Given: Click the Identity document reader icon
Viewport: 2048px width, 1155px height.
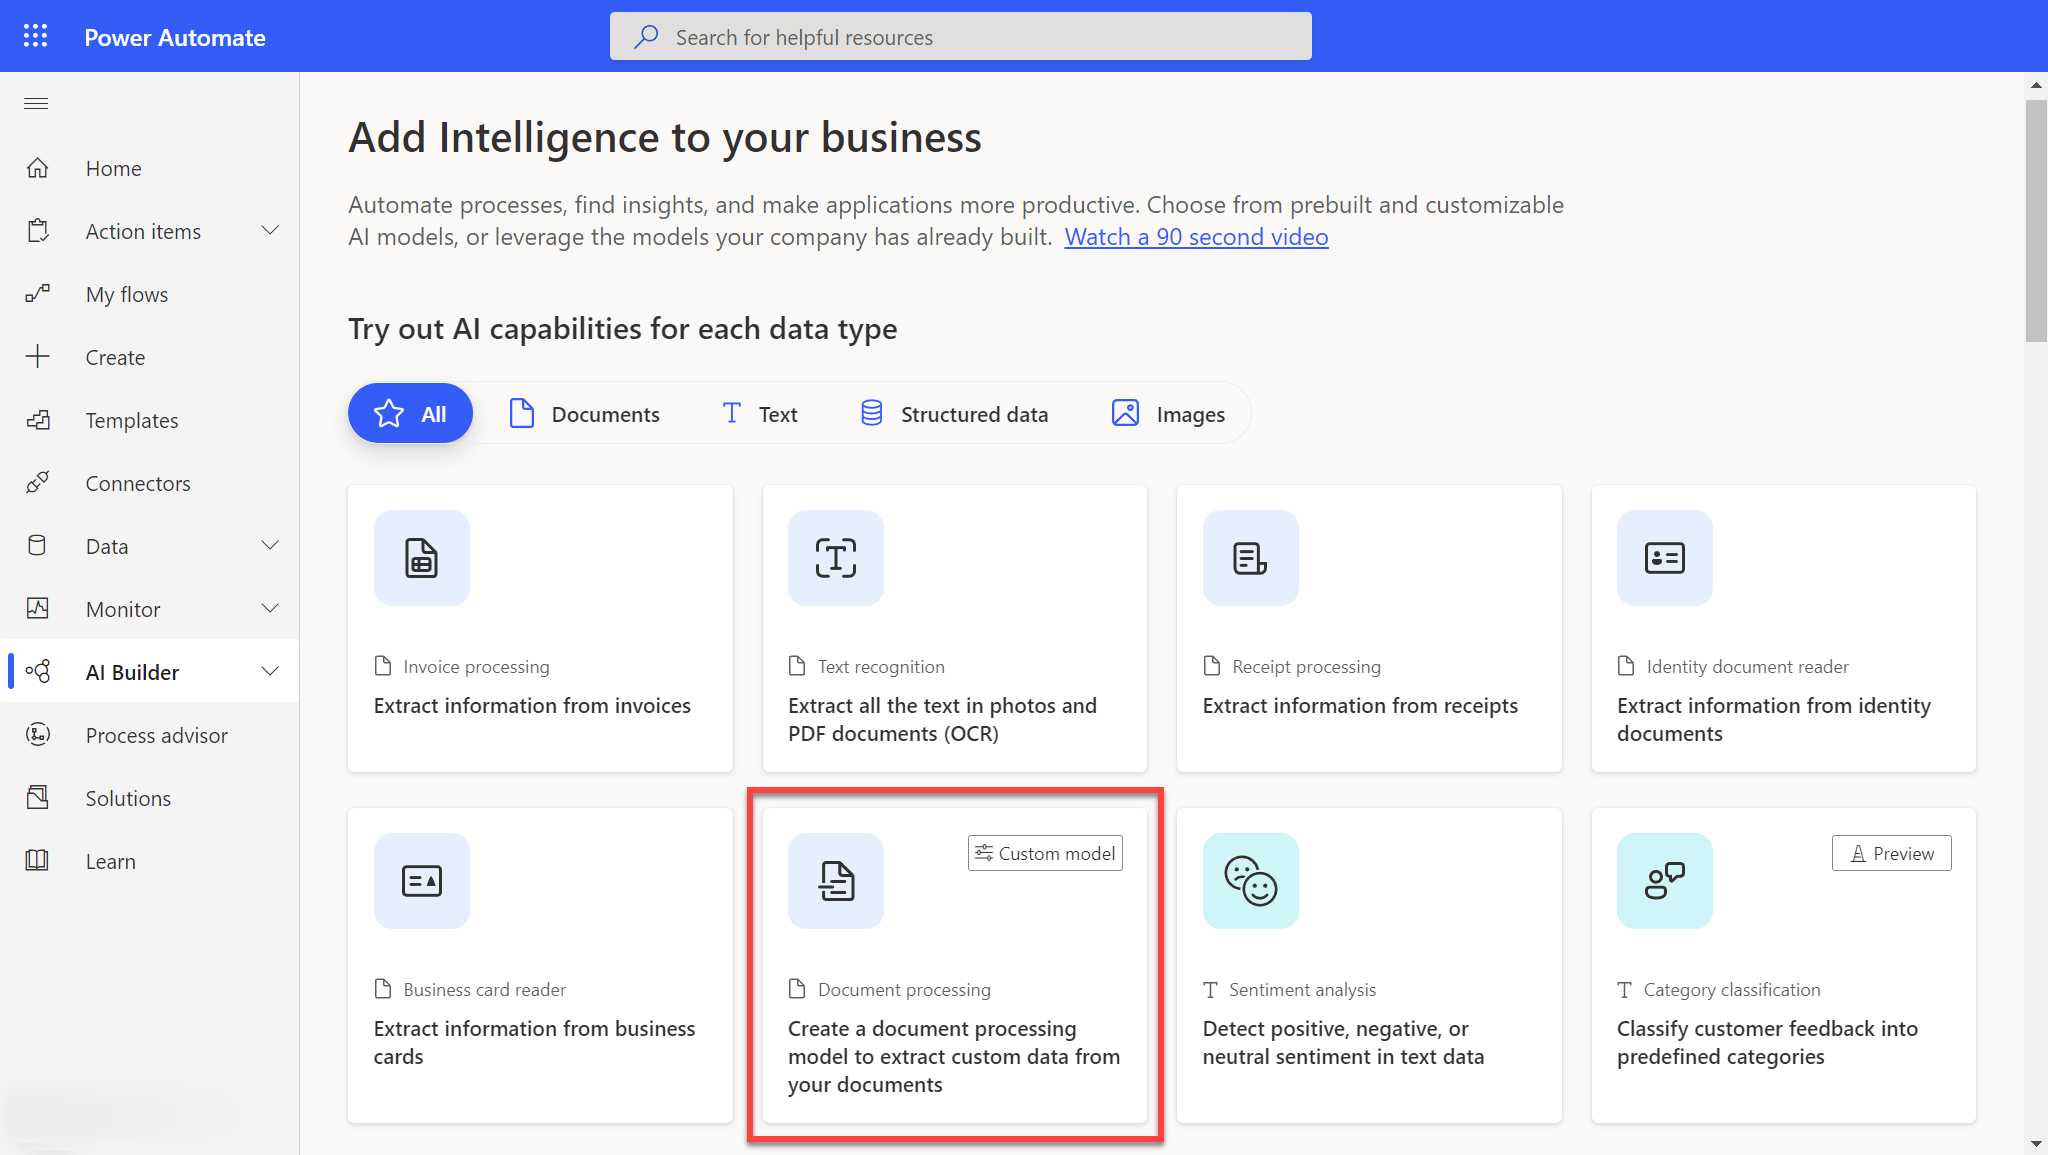Looking at the screenshot, I should (x=1664, y=558).
